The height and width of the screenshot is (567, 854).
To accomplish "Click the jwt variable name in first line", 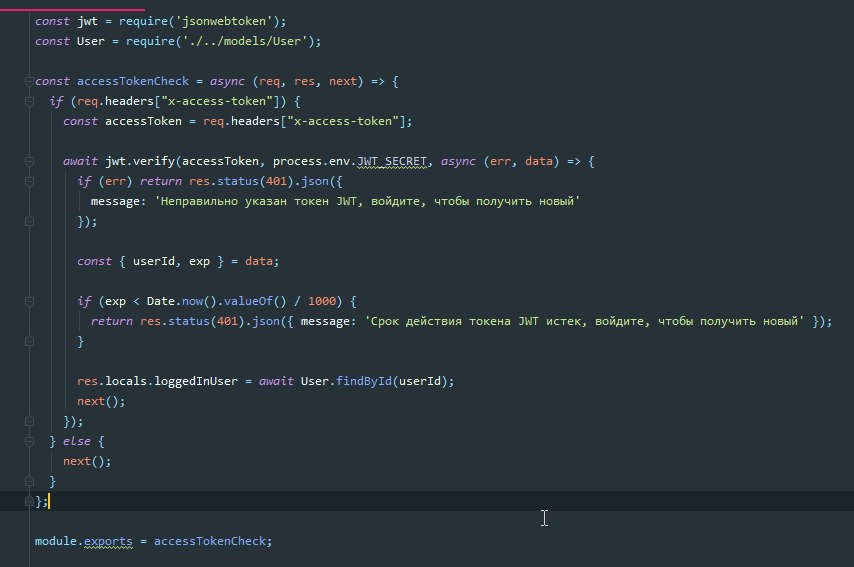I will [x=87, y=21].
